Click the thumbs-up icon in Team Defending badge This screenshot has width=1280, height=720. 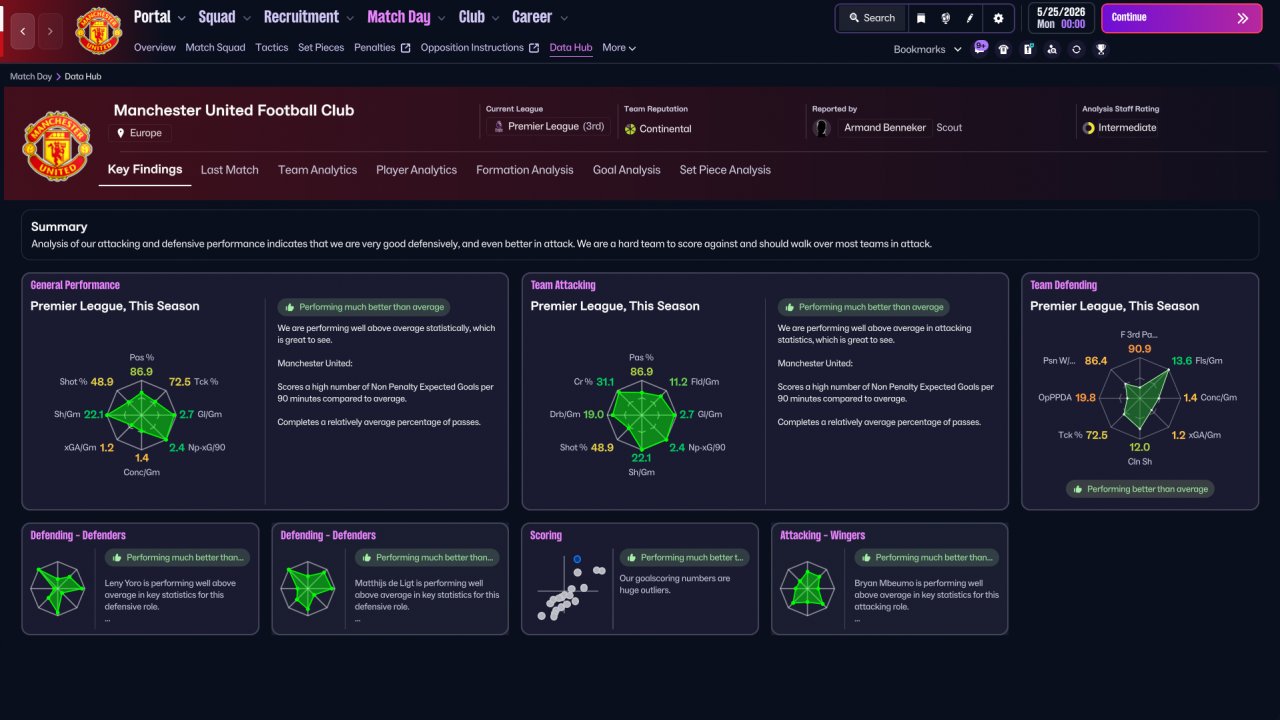[1077, 489]
